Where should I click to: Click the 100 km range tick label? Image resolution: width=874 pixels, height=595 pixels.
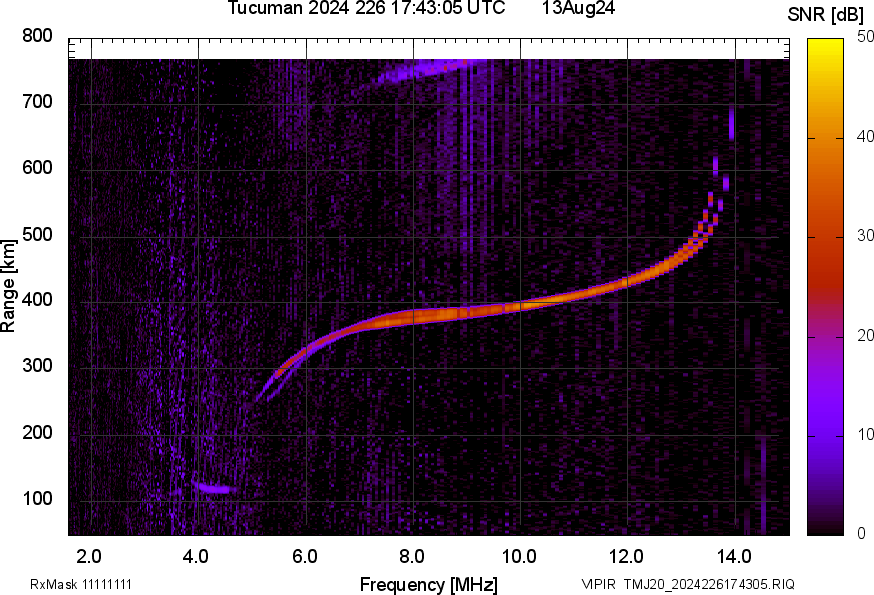coord(37,500)
